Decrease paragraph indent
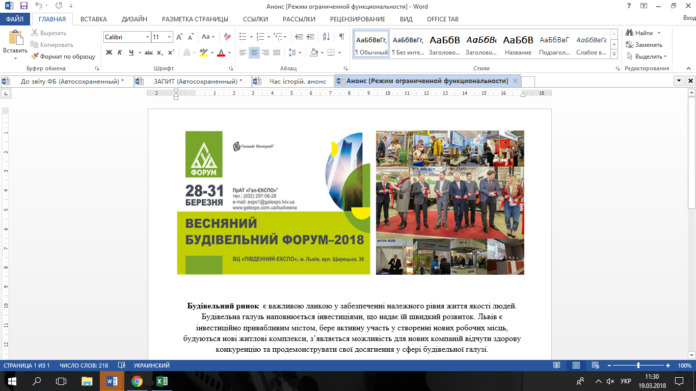This screenshot has height=391, width=696. 299,37
